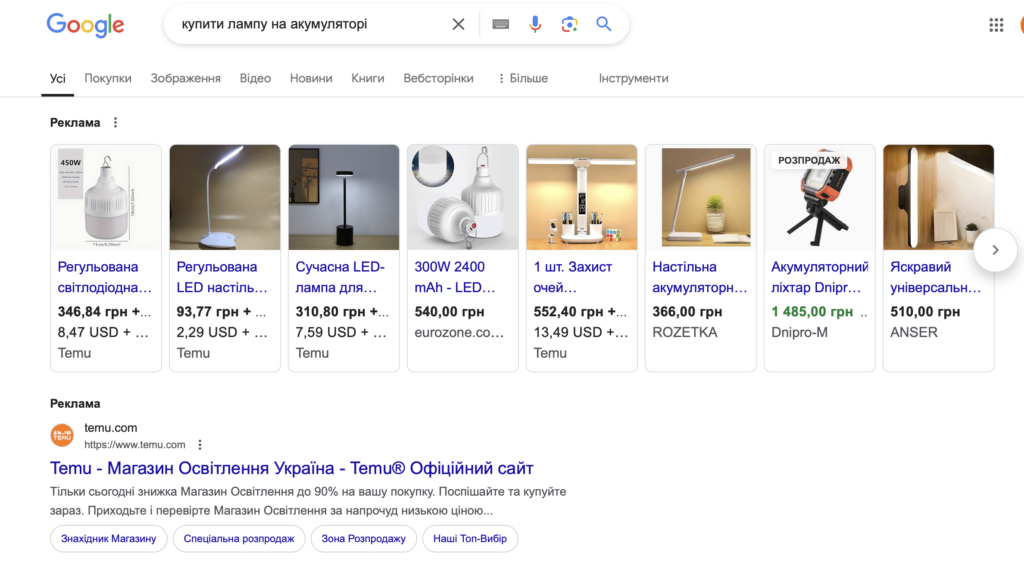Open 'Сучасна LED-лампа для…' product link

tap(340, 277)
